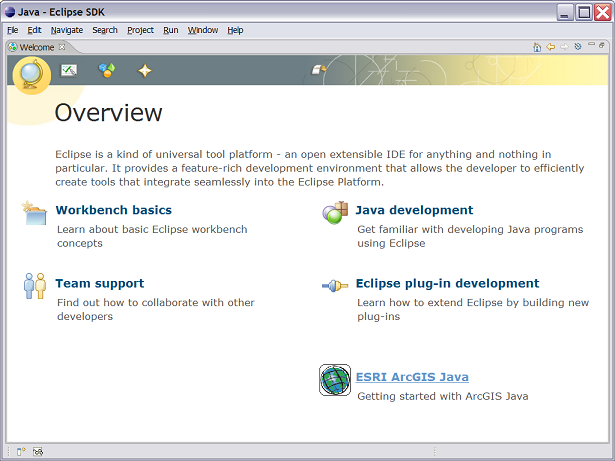The width and height of the screenshot is (615, 461).
Task: Maximize the Eclipse SDK window
Action: click(x=584, y=13)
